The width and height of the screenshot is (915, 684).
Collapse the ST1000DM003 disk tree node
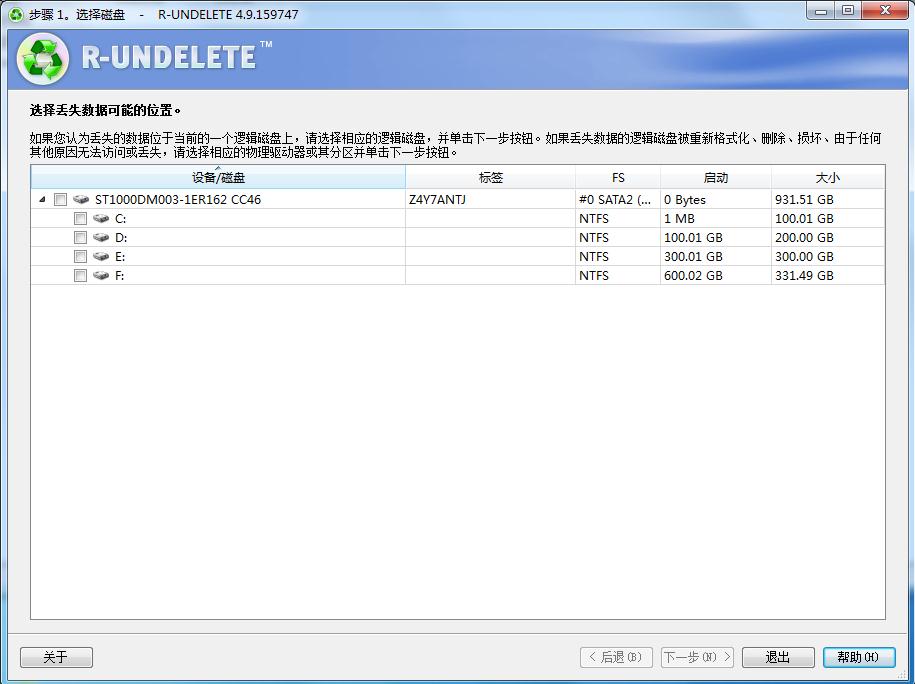(42, 200)
